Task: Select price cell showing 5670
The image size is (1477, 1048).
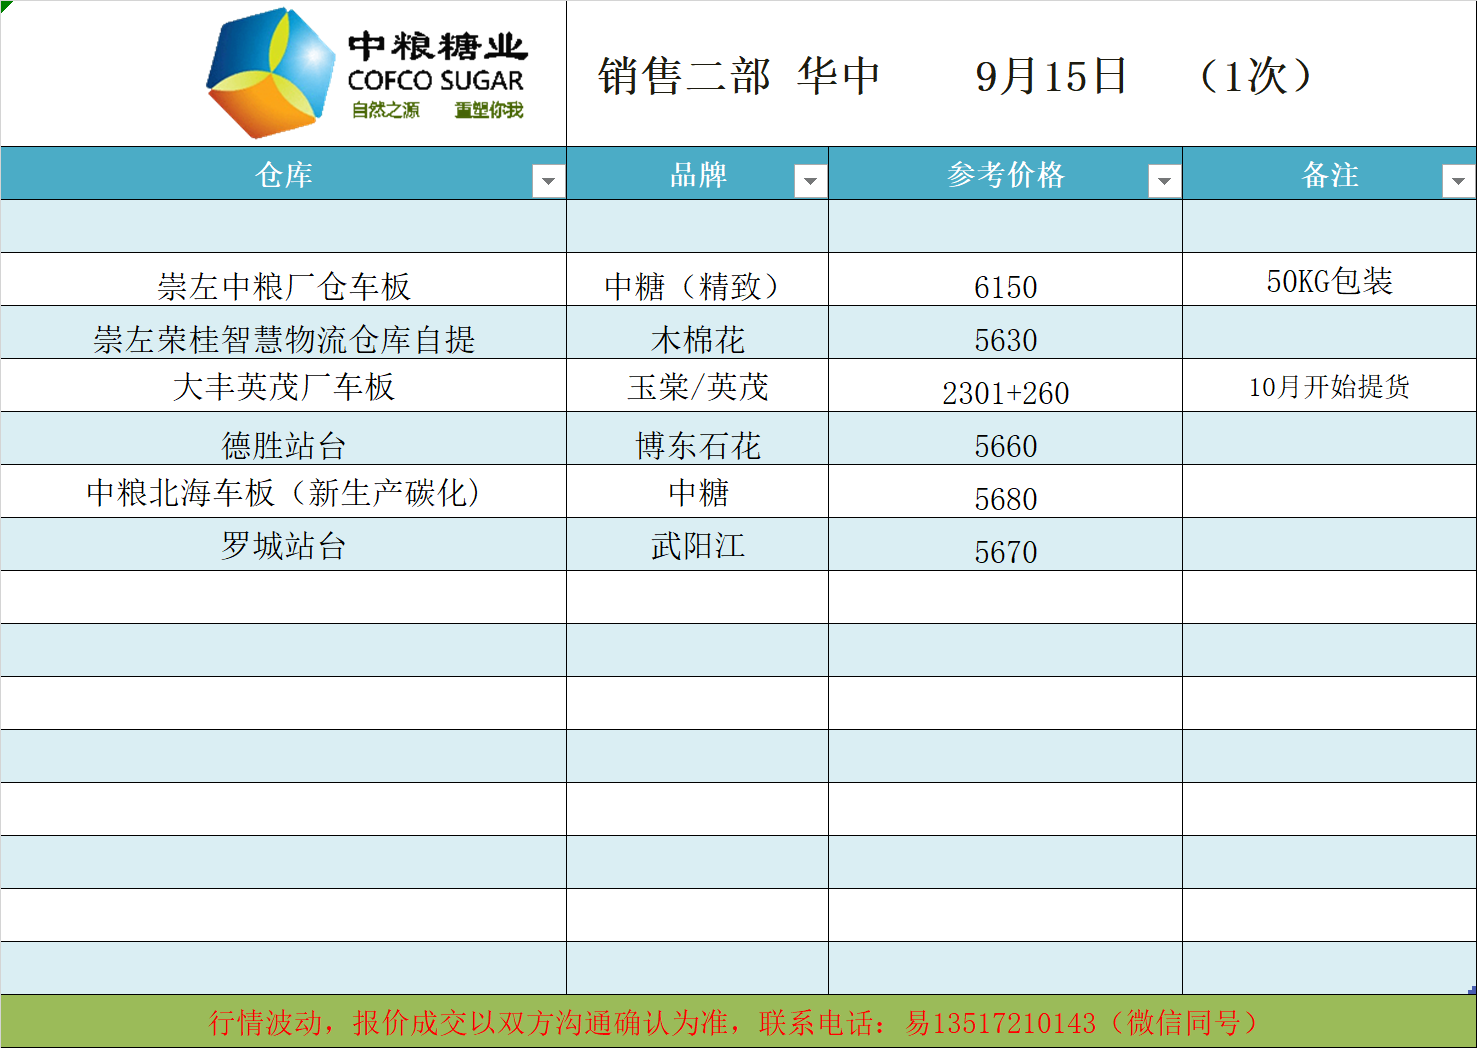Action: tap(1005, 551)
